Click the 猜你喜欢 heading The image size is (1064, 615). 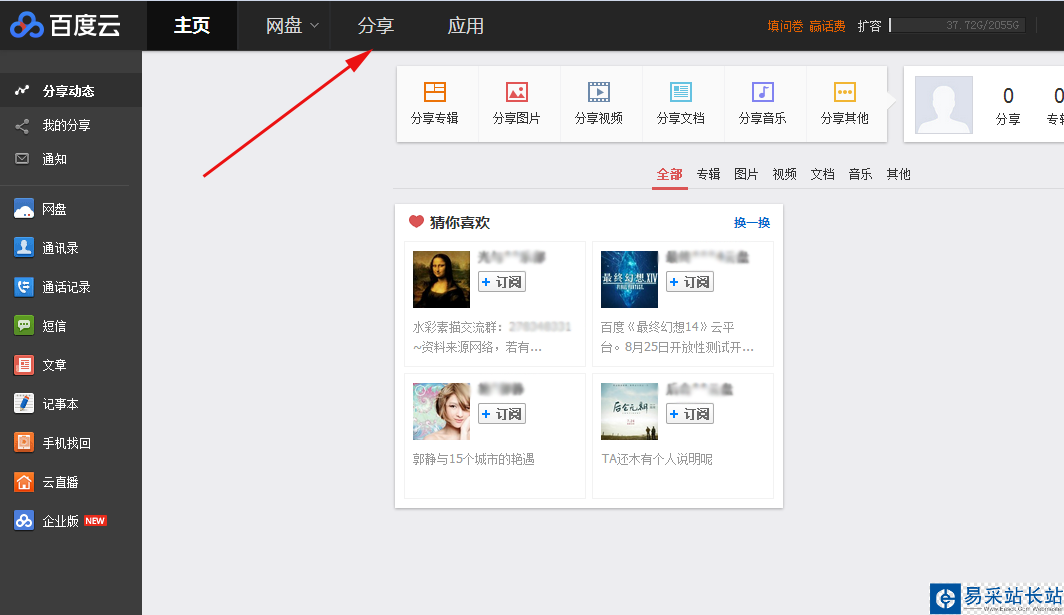(459, 223)
